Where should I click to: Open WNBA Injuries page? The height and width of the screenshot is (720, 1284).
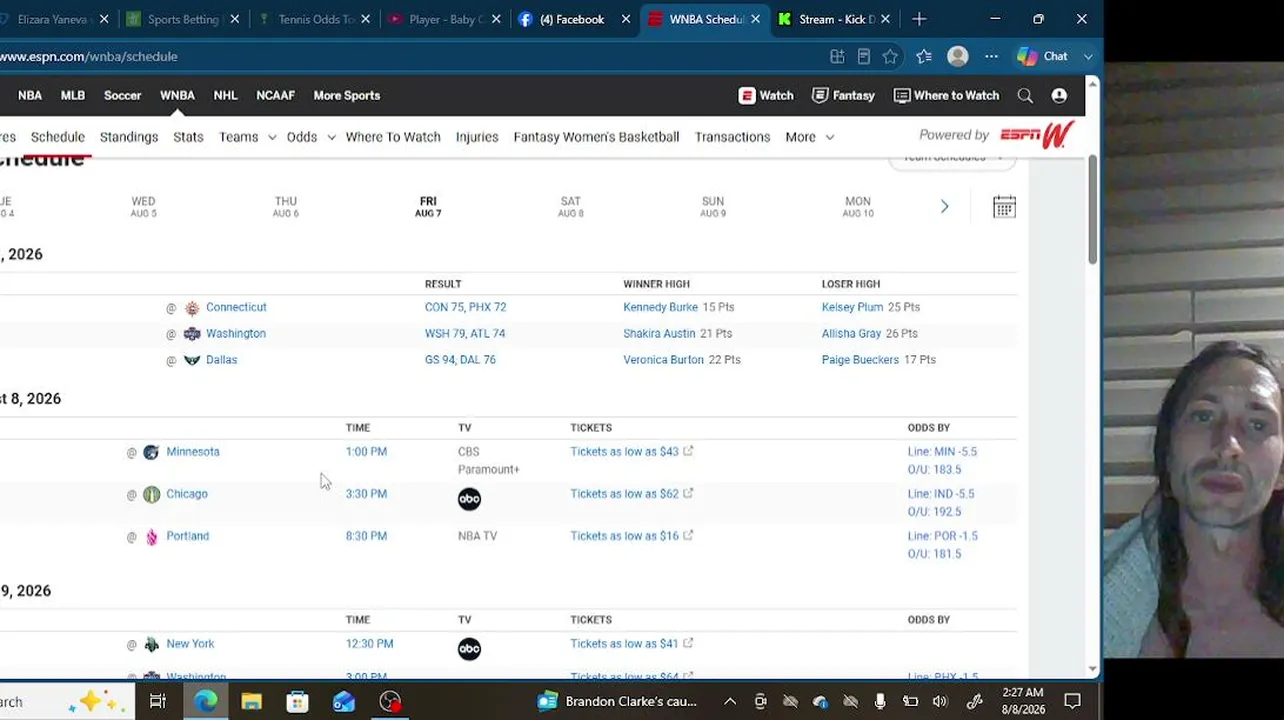pyautogui.click(x=477, y=137)
